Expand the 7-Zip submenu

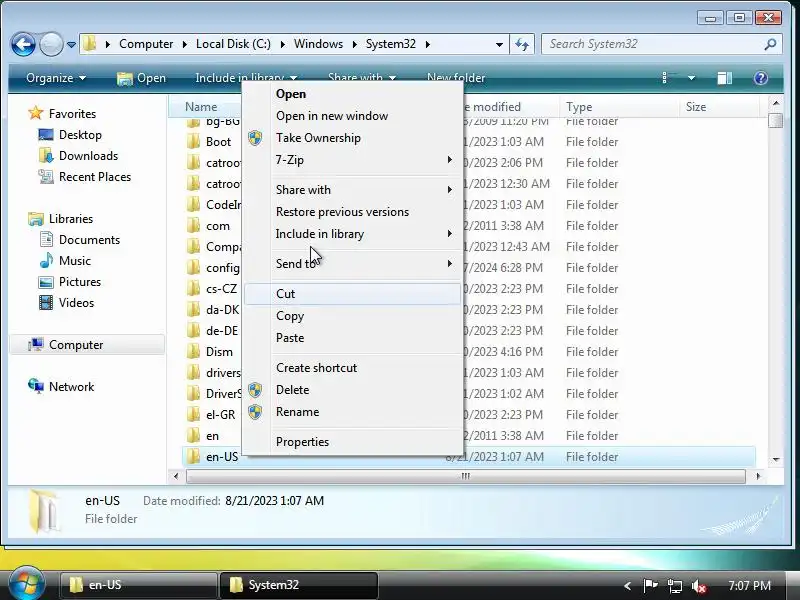click(x=352, y=160)
